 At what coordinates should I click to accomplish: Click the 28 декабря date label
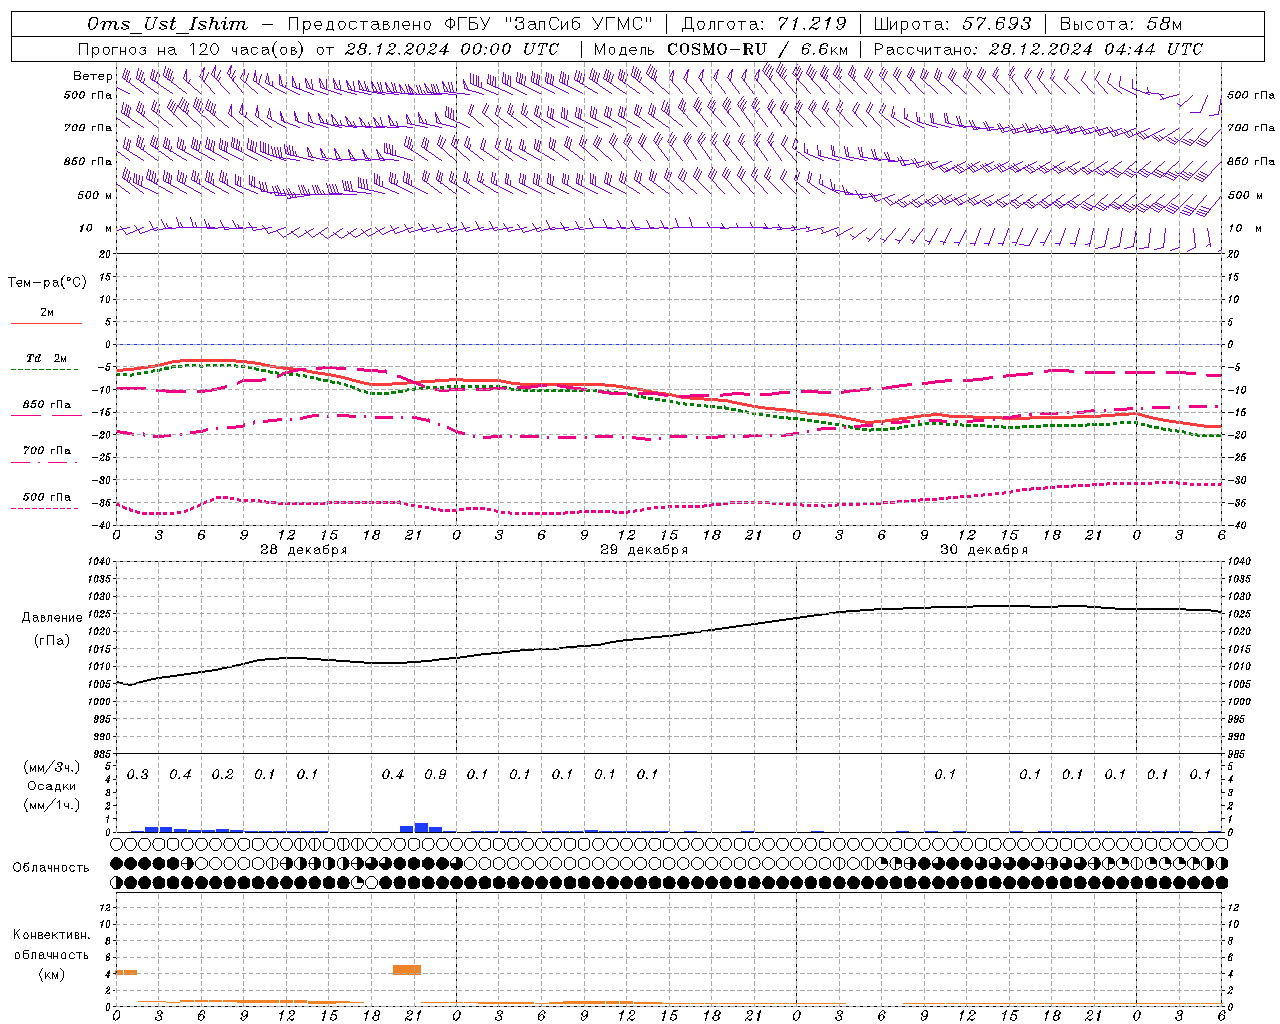303,550
